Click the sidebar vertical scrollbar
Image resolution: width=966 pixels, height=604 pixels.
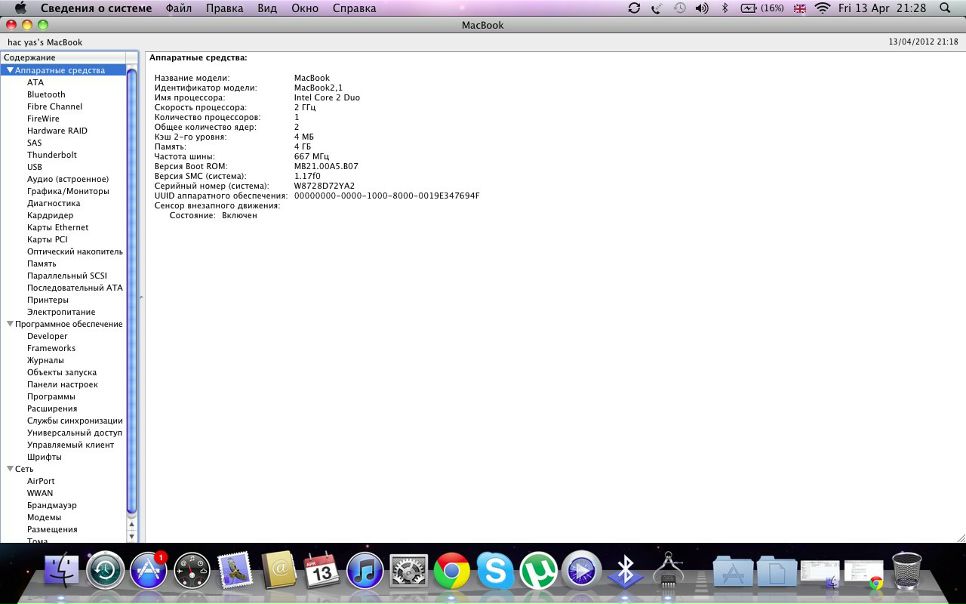[x=132, y=300]
